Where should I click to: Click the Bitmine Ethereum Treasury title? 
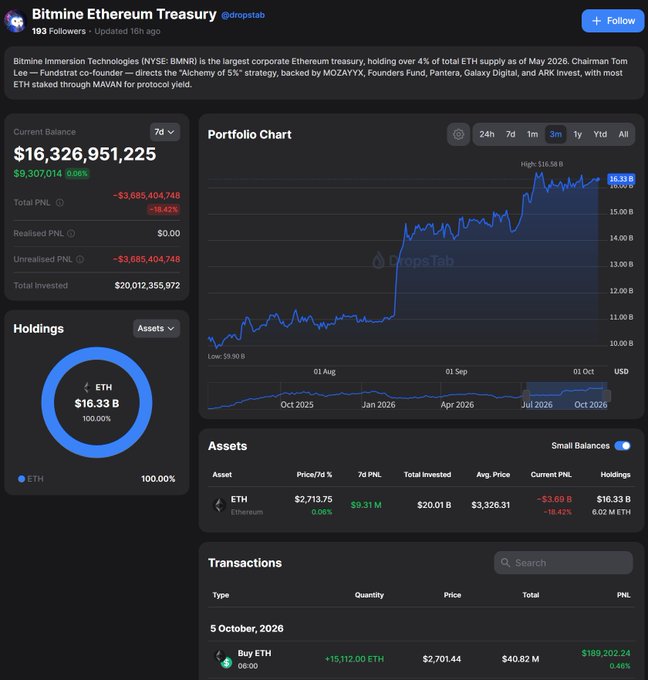124,14
